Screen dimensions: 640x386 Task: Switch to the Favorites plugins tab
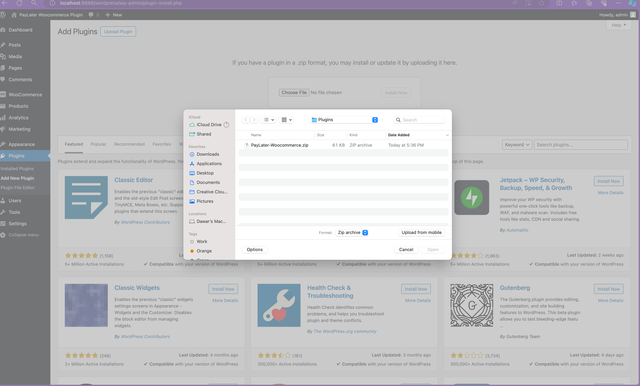coord(162,144)
